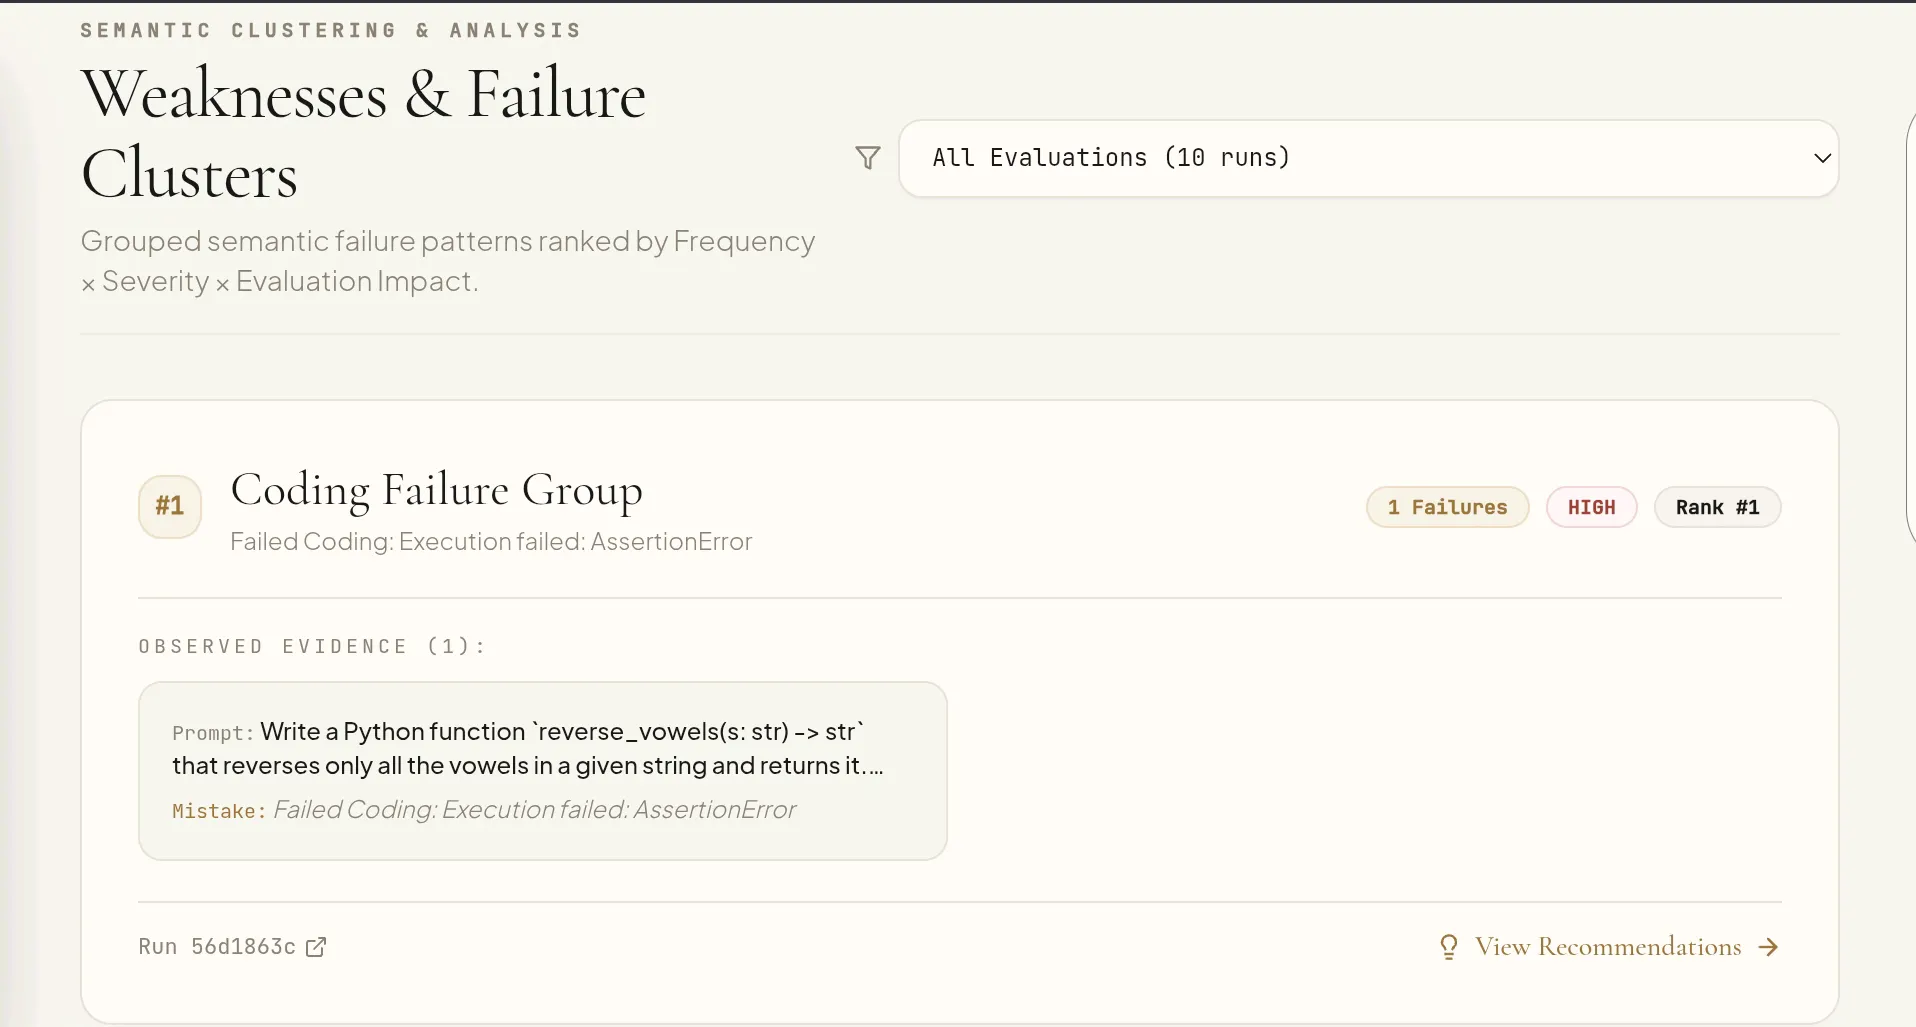This screenshot has width=1916, height=1027.
Task: Click the Semantic Clustering & Analysis label
Action: tap(331, 30)
